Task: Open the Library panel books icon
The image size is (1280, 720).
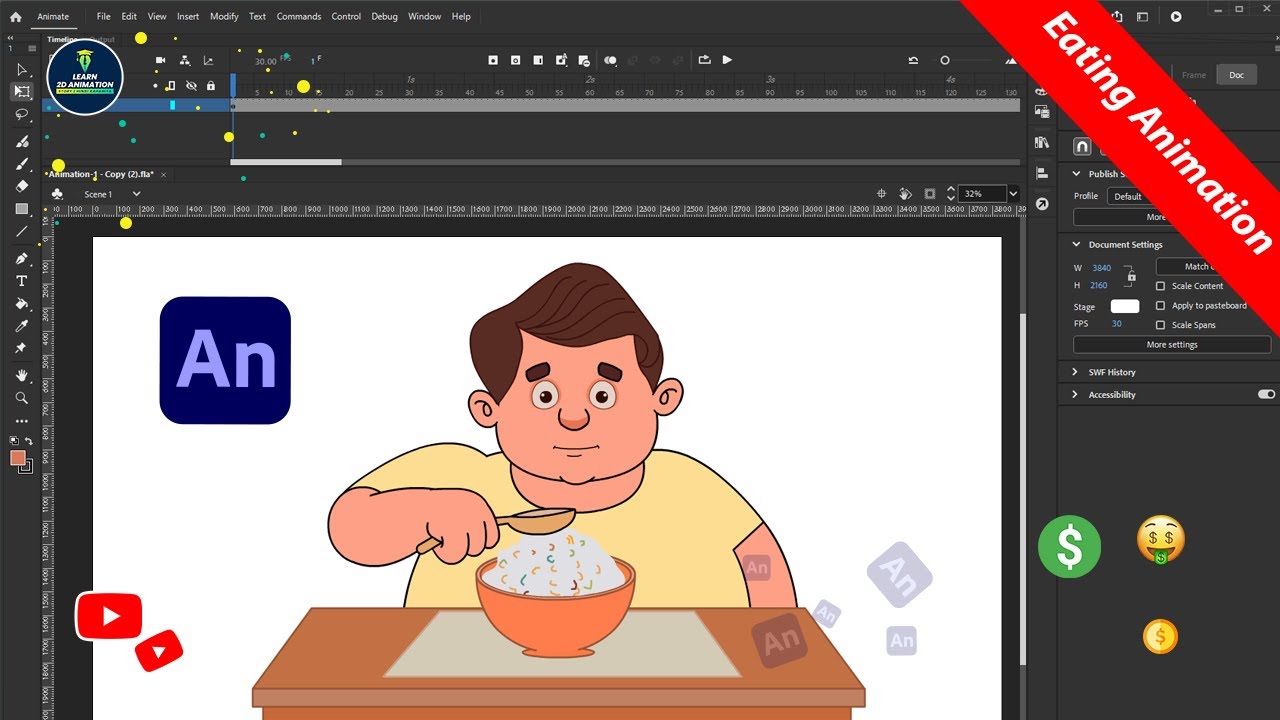Action: pyautogui.click(x=1042, y=142)
